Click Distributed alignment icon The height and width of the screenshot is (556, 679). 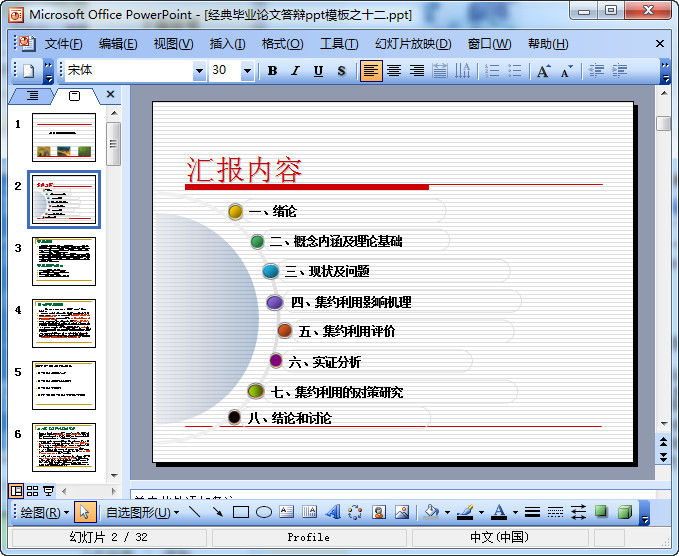click(x=440, y=71)
